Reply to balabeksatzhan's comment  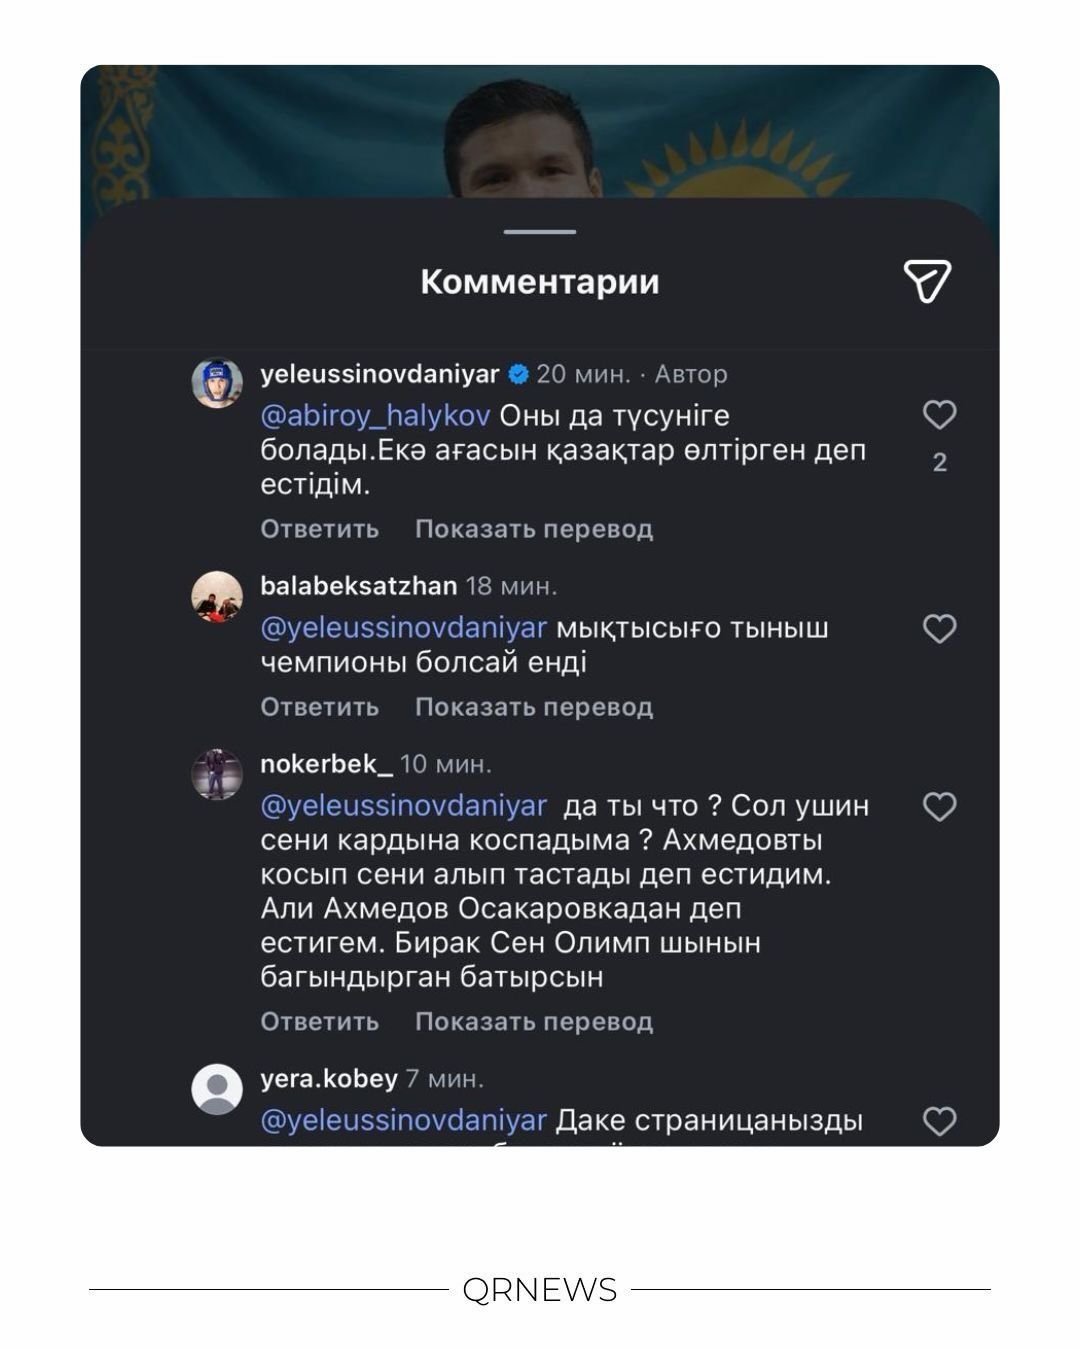point(320,707)
